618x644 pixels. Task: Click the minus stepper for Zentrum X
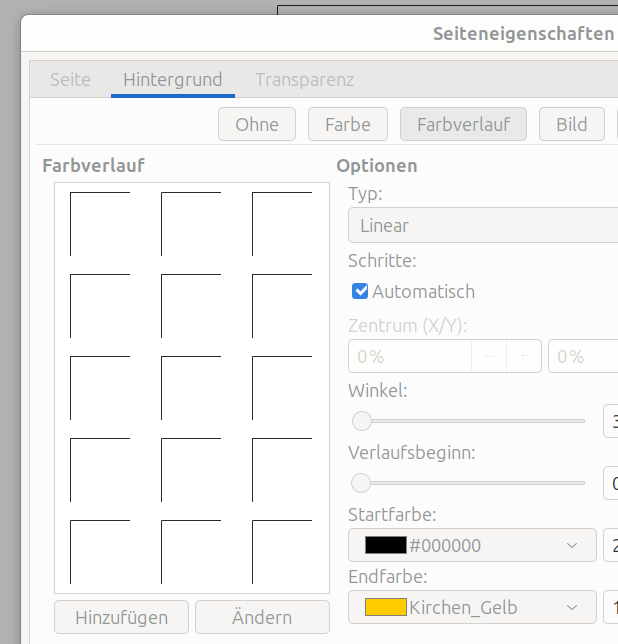488,356
